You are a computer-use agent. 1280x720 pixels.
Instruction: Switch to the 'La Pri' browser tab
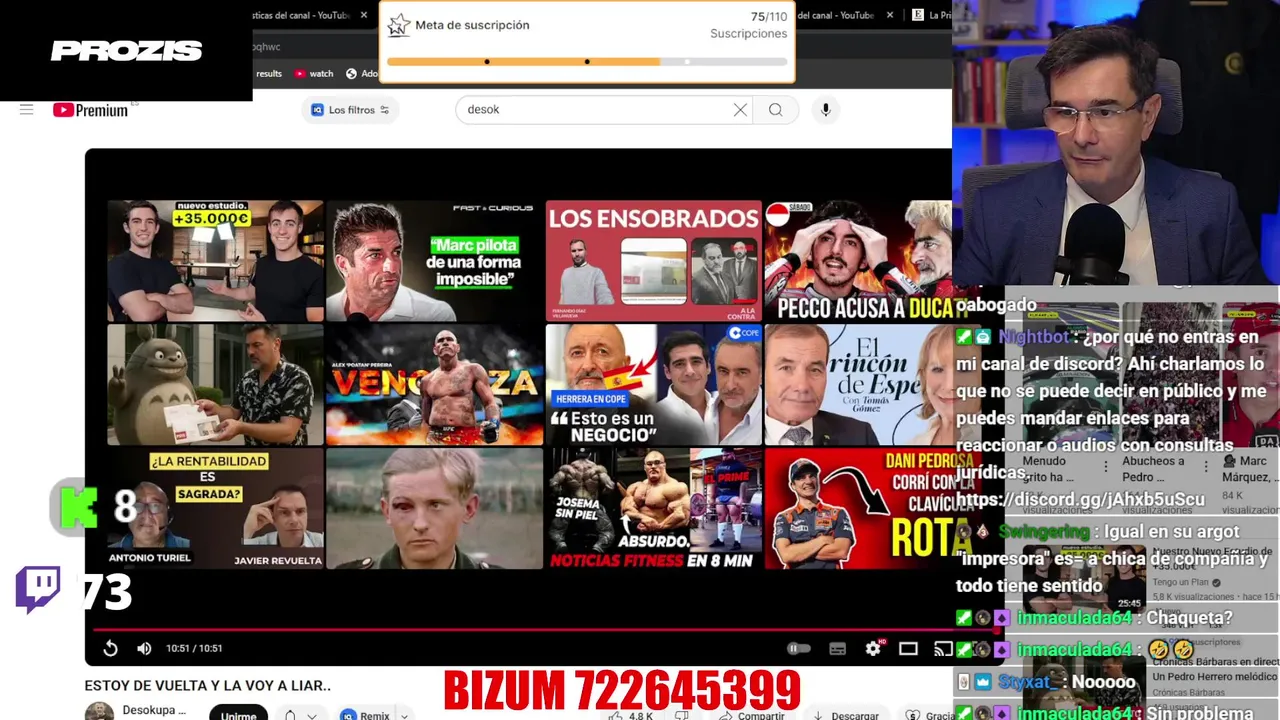pos(930,15)
